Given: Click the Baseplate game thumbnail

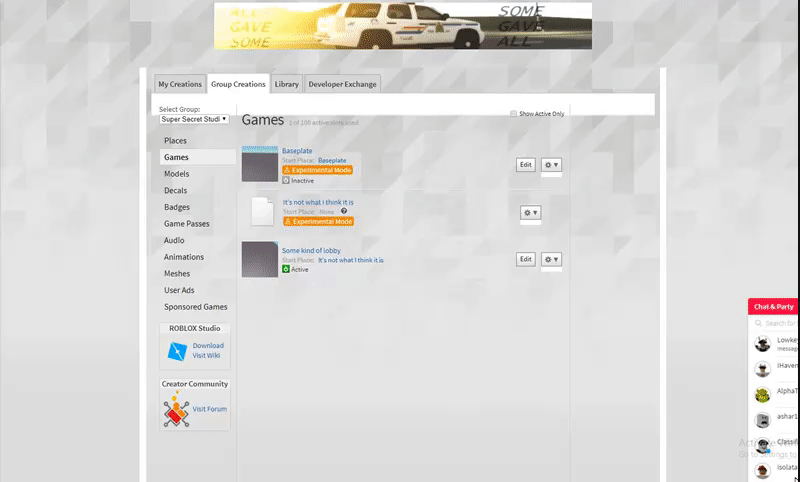Looking at the screenshot, I should (x=260, y=164).
